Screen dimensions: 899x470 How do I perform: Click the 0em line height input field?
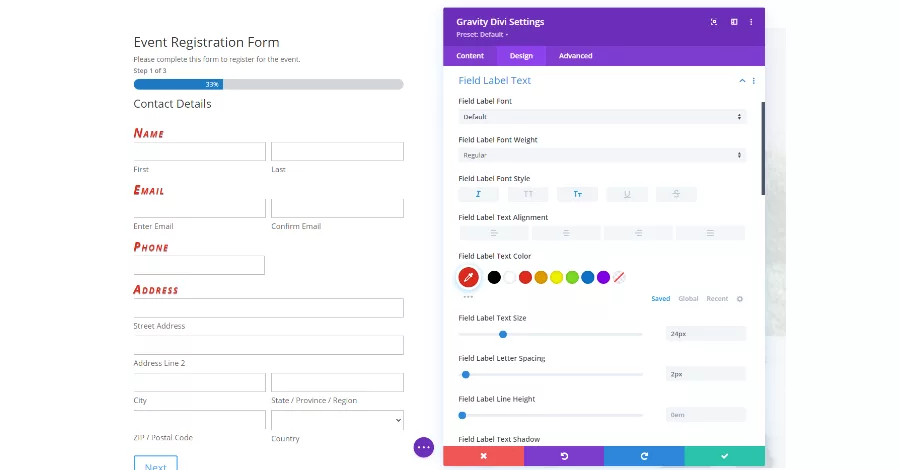pyautogui.click(x=706, y=415)
